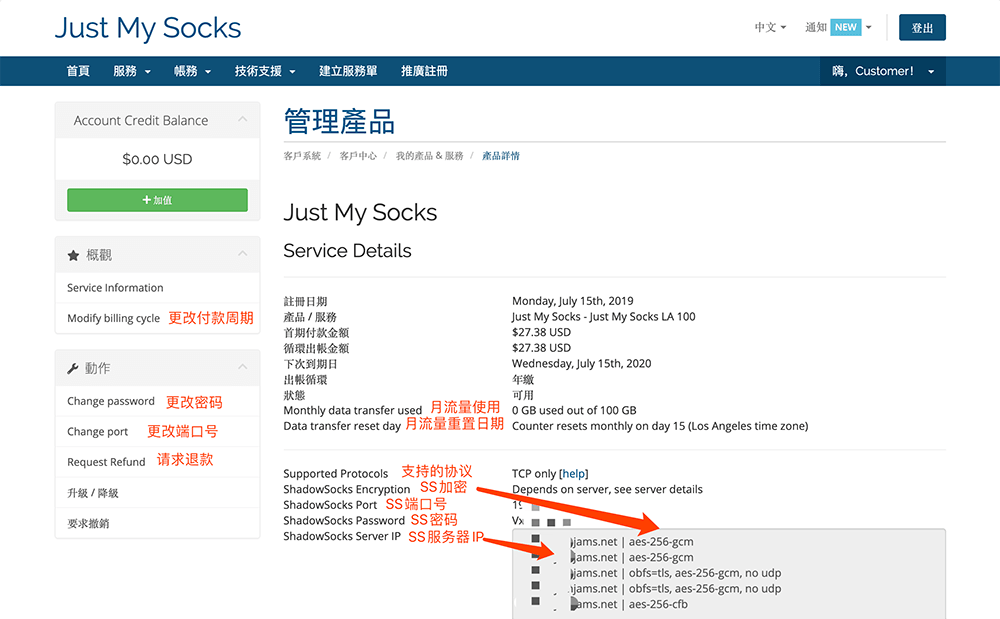The height and width of the screenshot is (619, 1000).
Task: Click 0 GB used out of 100 GB
Action: click(574, 411)
